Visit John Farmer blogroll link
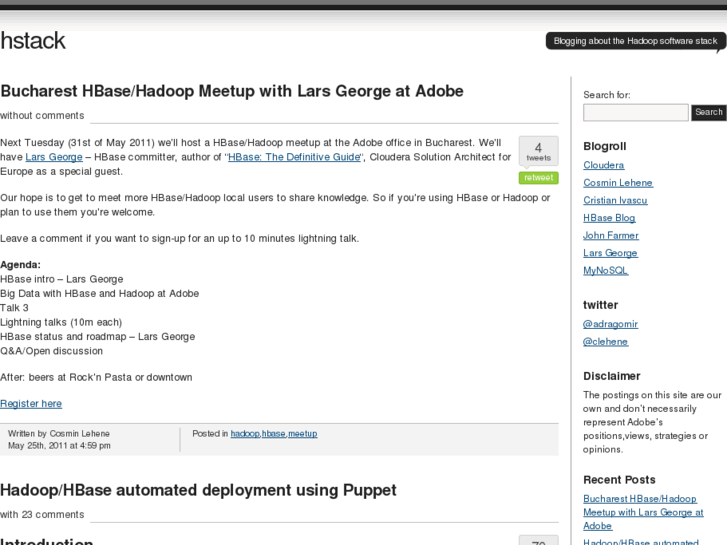 click(x=611, y=236)
